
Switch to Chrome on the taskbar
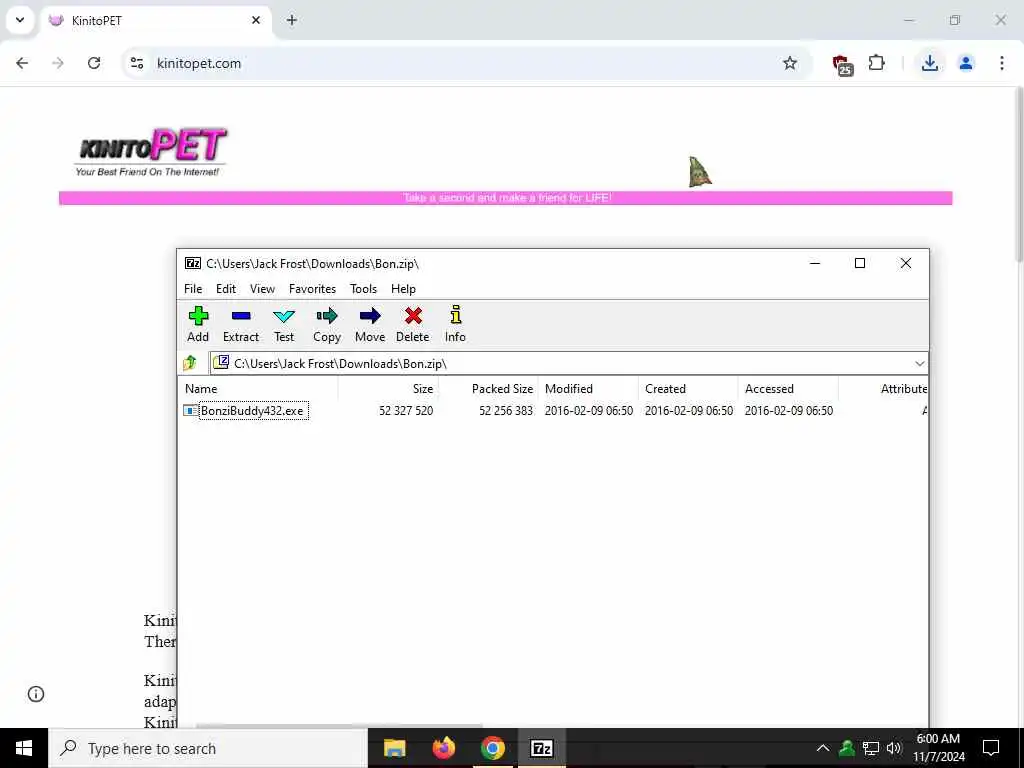(492, 748)
